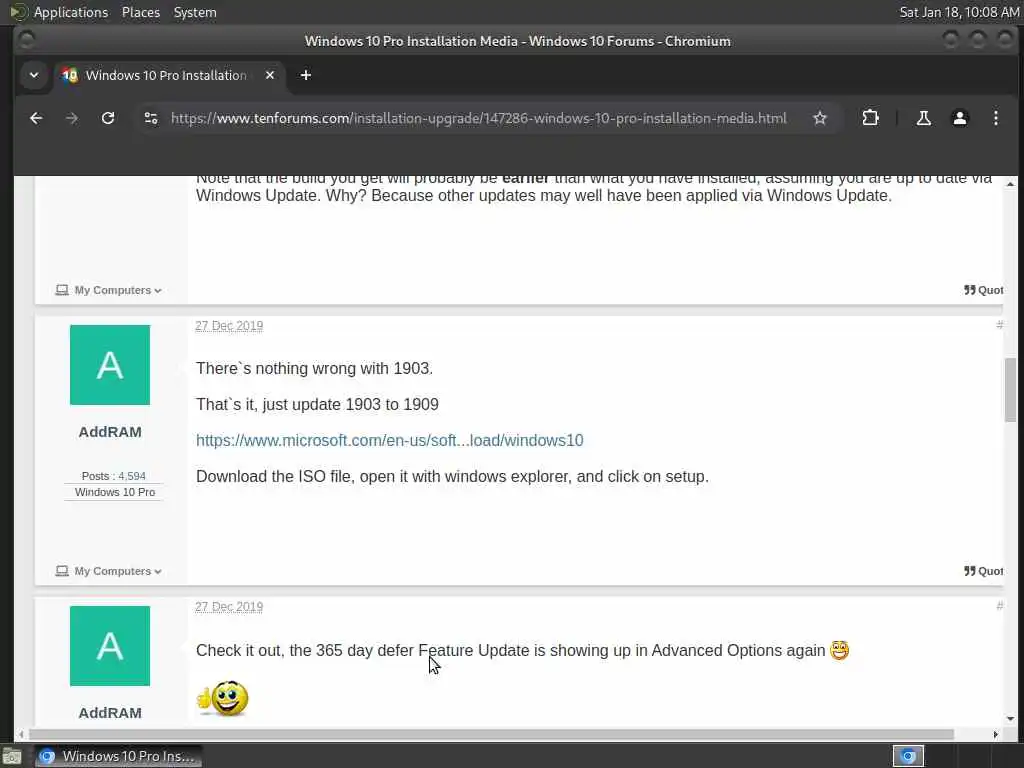
Task: Click AddRAM's avatar in the 1903 post
Action: 110,365
